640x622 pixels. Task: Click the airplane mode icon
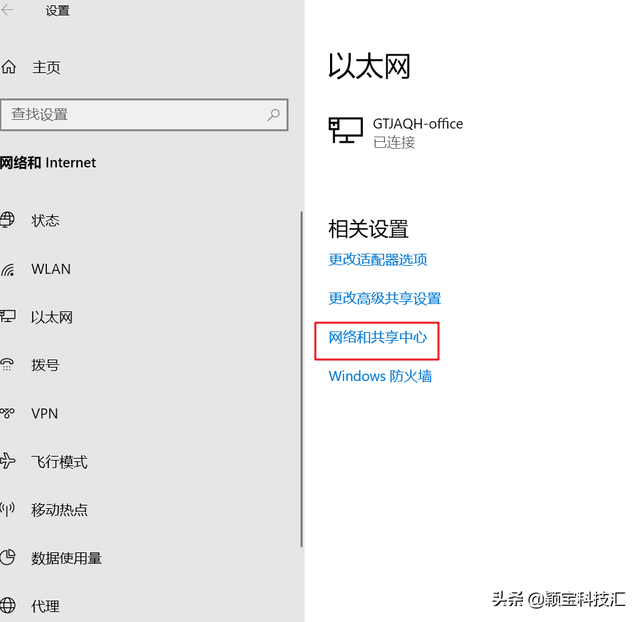(8, 461)
